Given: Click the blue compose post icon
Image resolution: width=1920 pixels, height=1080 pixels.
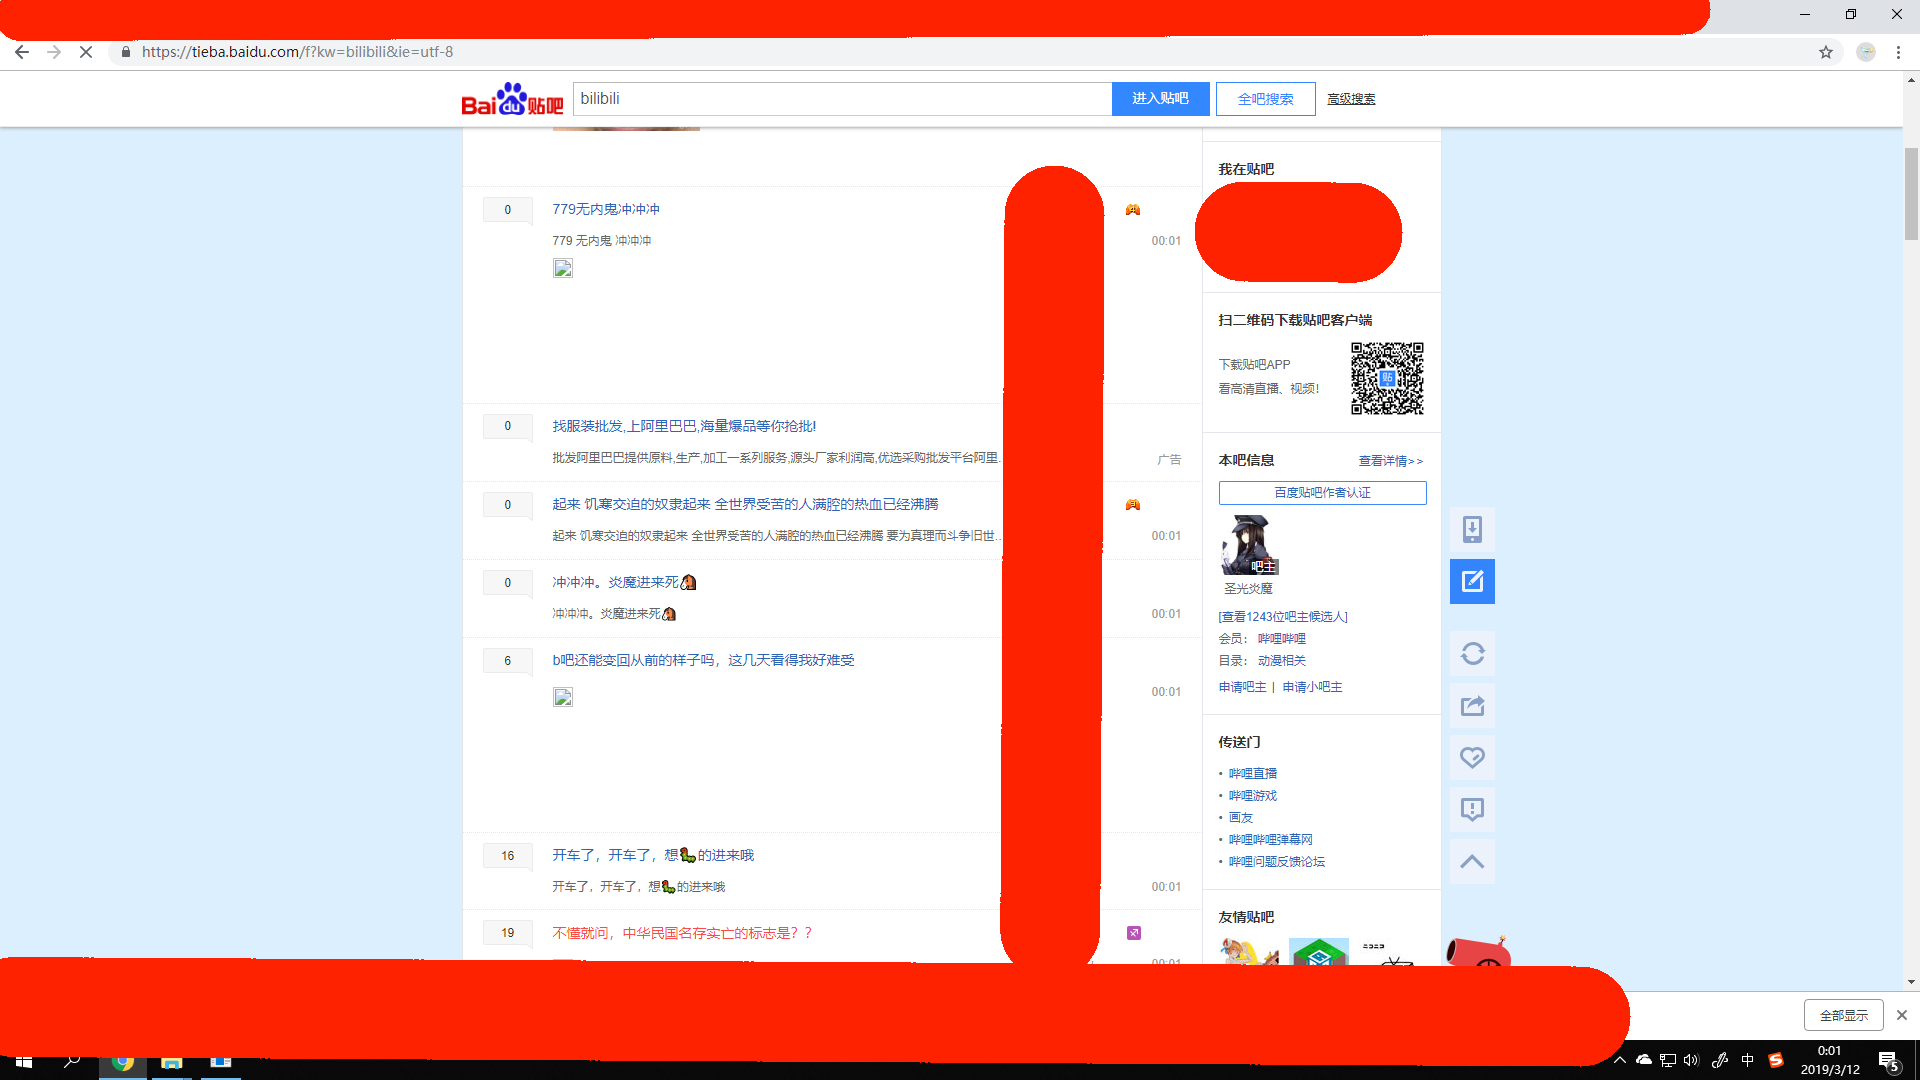Looking at the screenshot, I should (x=1472, y=581).
